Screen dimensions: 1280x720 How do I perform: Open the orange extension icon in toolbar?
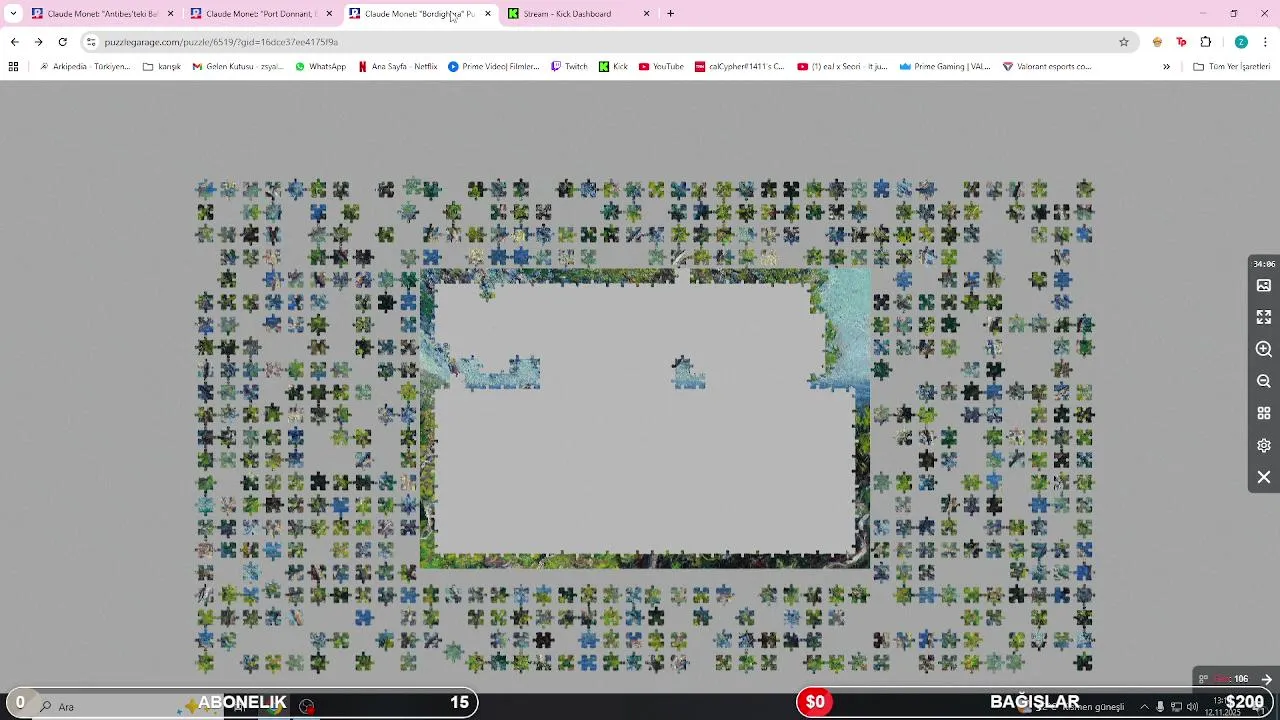(1157, 42)
